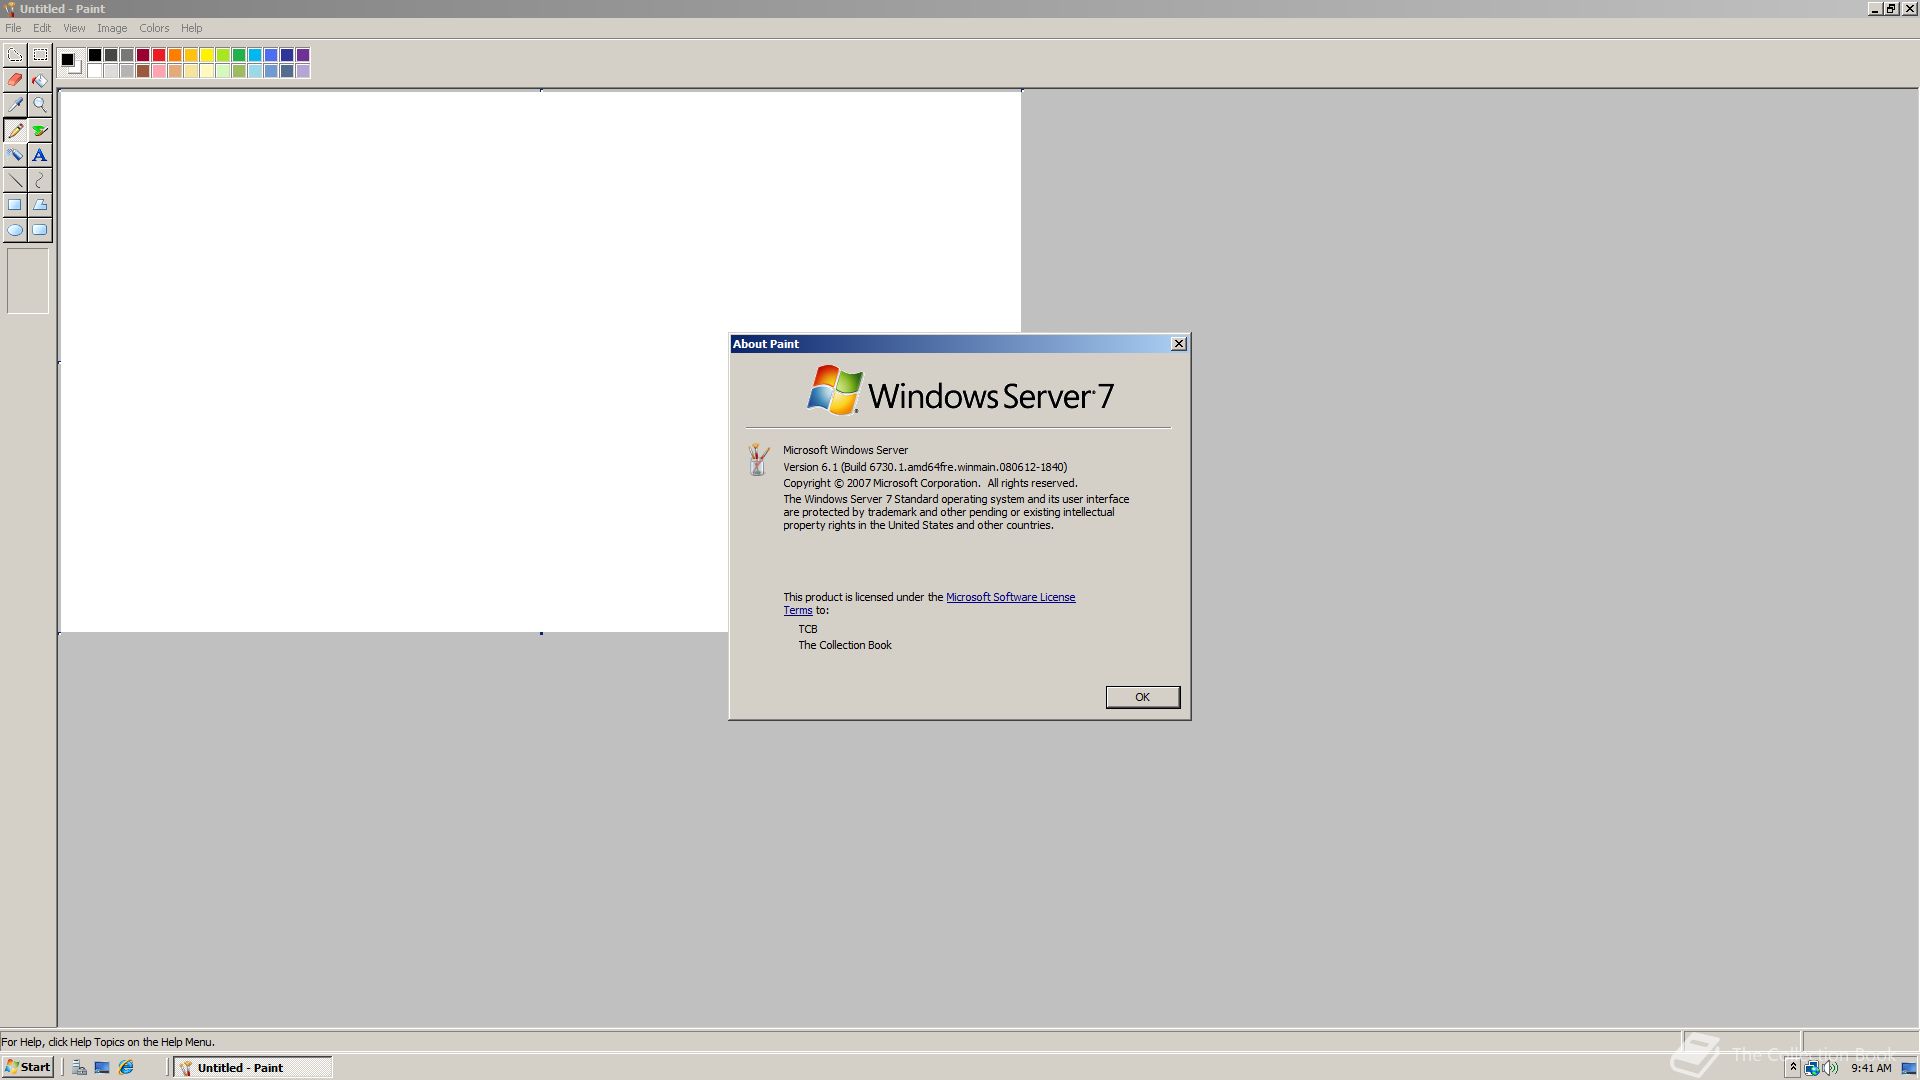
Task: Choose the Eraser tool
Action: click(x=15, y=80)
